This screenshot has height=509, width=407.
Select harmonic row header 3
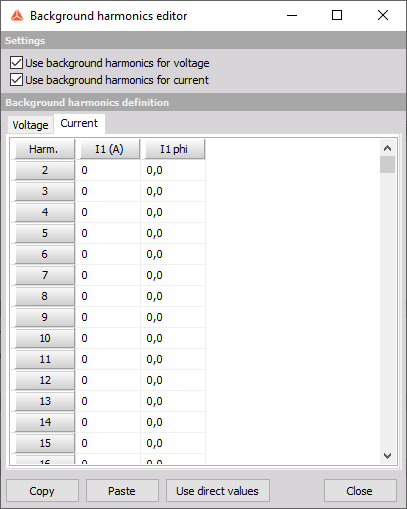click(x=45, y=191)
